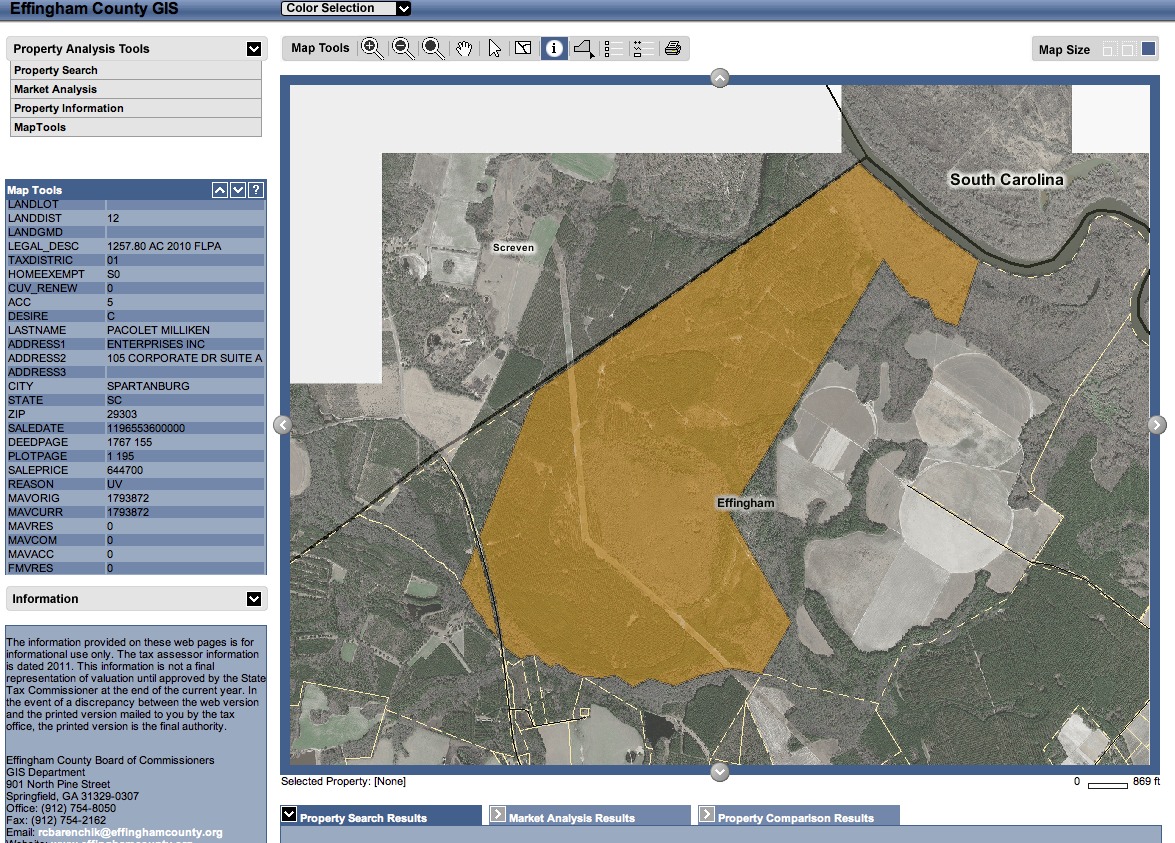The height and width of the screenshot is (843, 1175).
Task: Click the Selected Property: [None] status text
Action: (343, 782)
